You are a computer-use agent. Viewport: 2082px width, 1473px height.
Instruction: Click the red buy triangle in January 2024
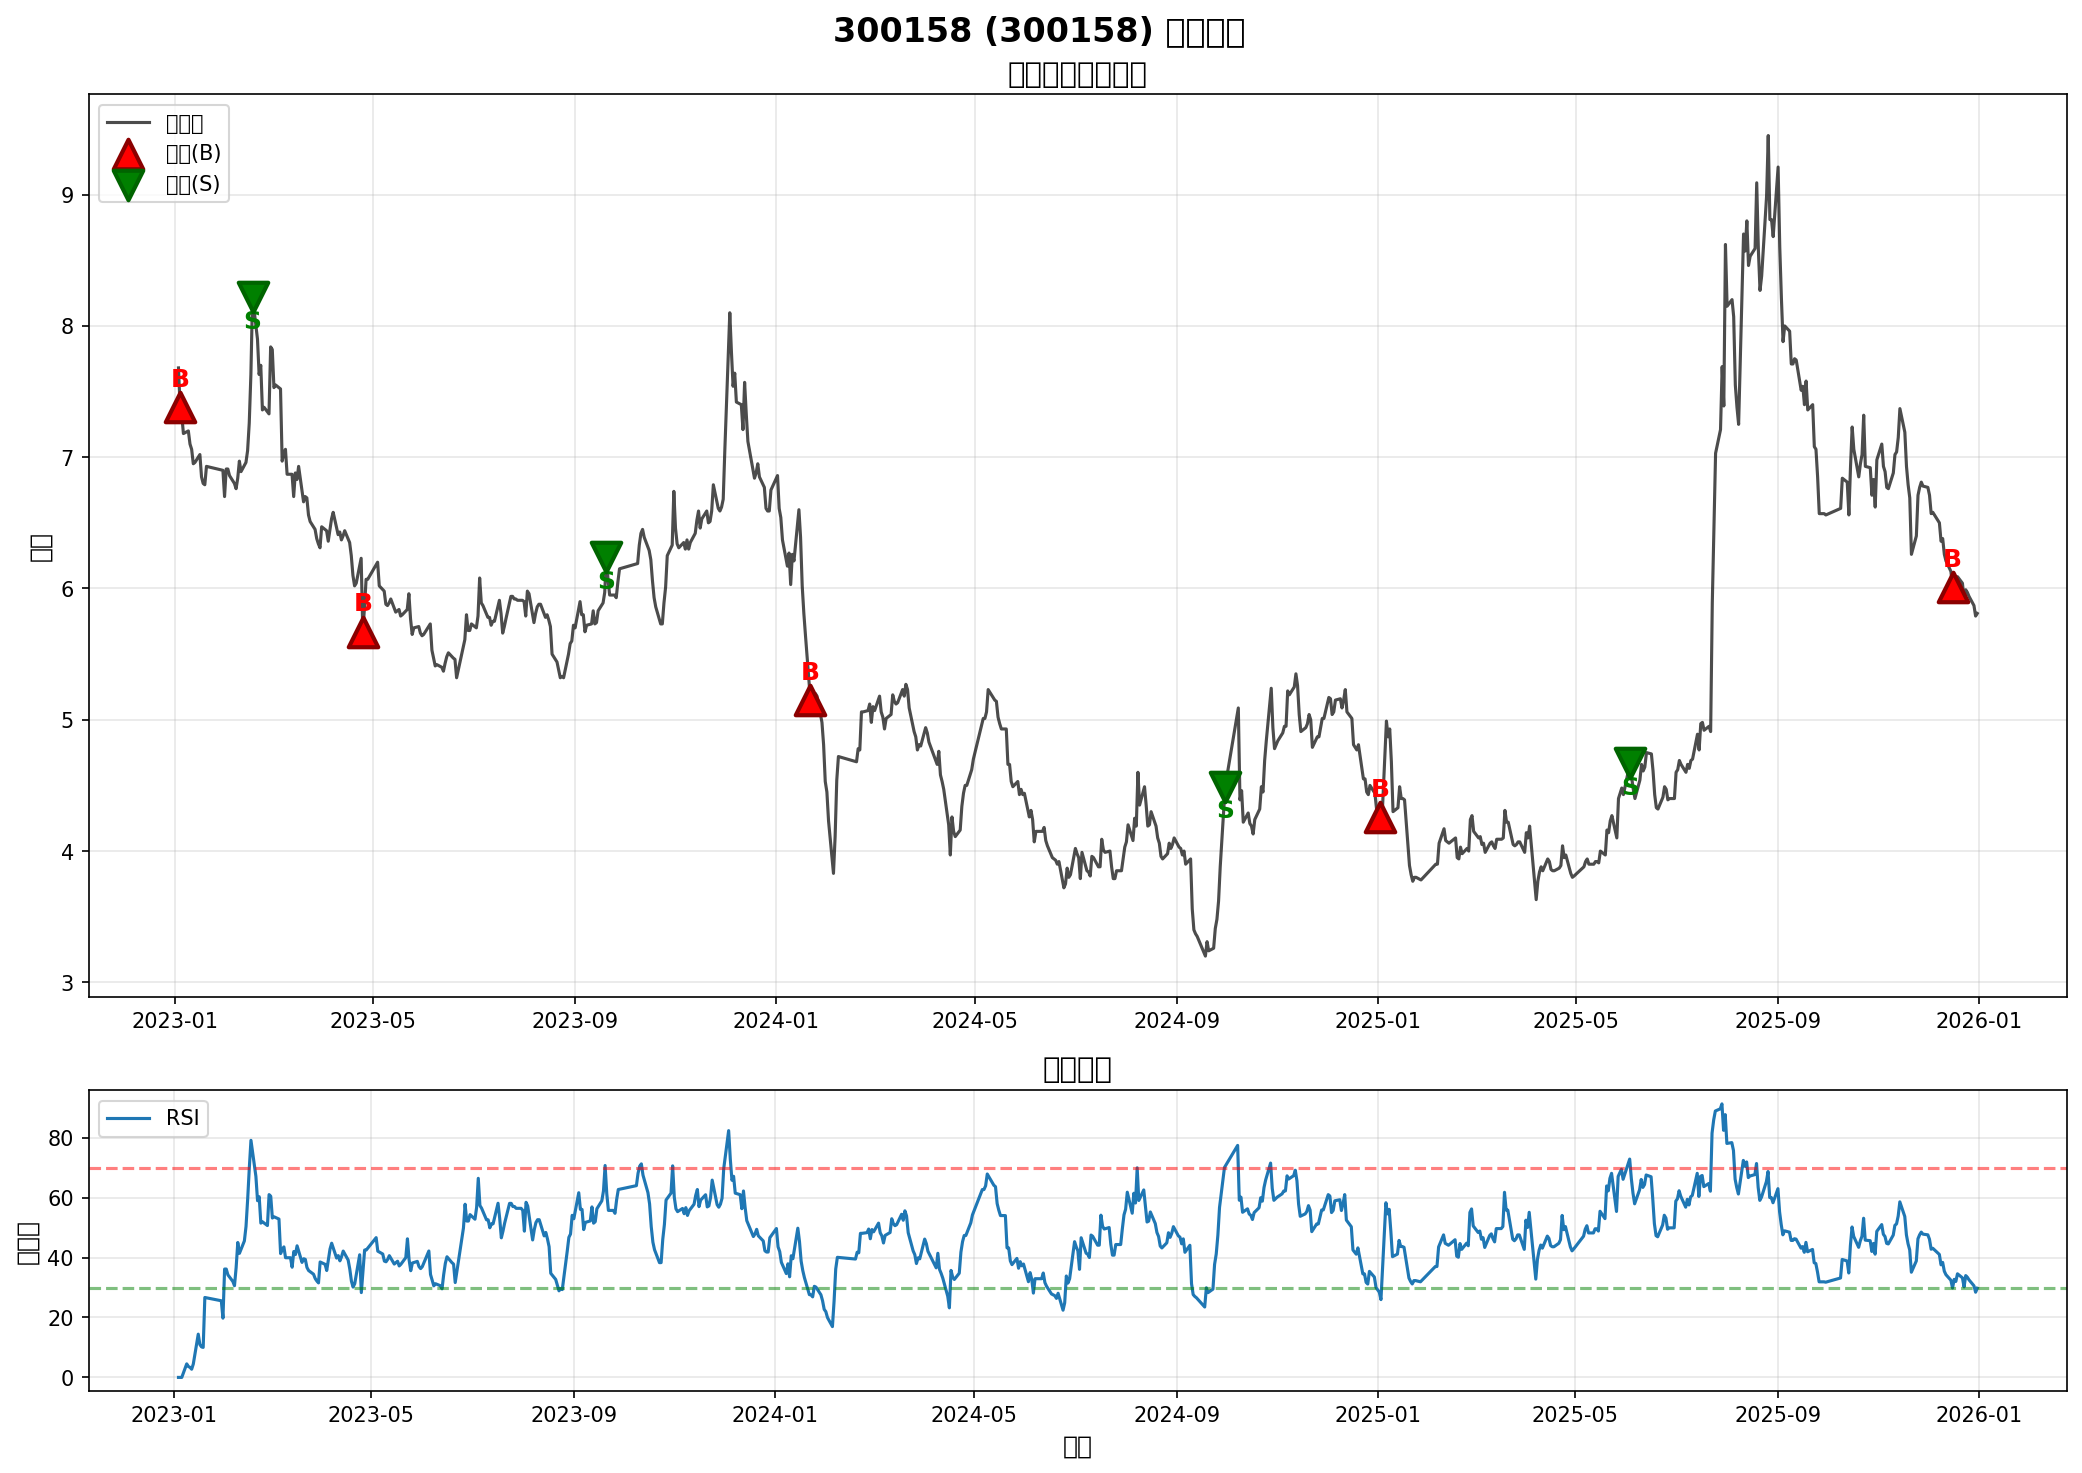point(810,701)
